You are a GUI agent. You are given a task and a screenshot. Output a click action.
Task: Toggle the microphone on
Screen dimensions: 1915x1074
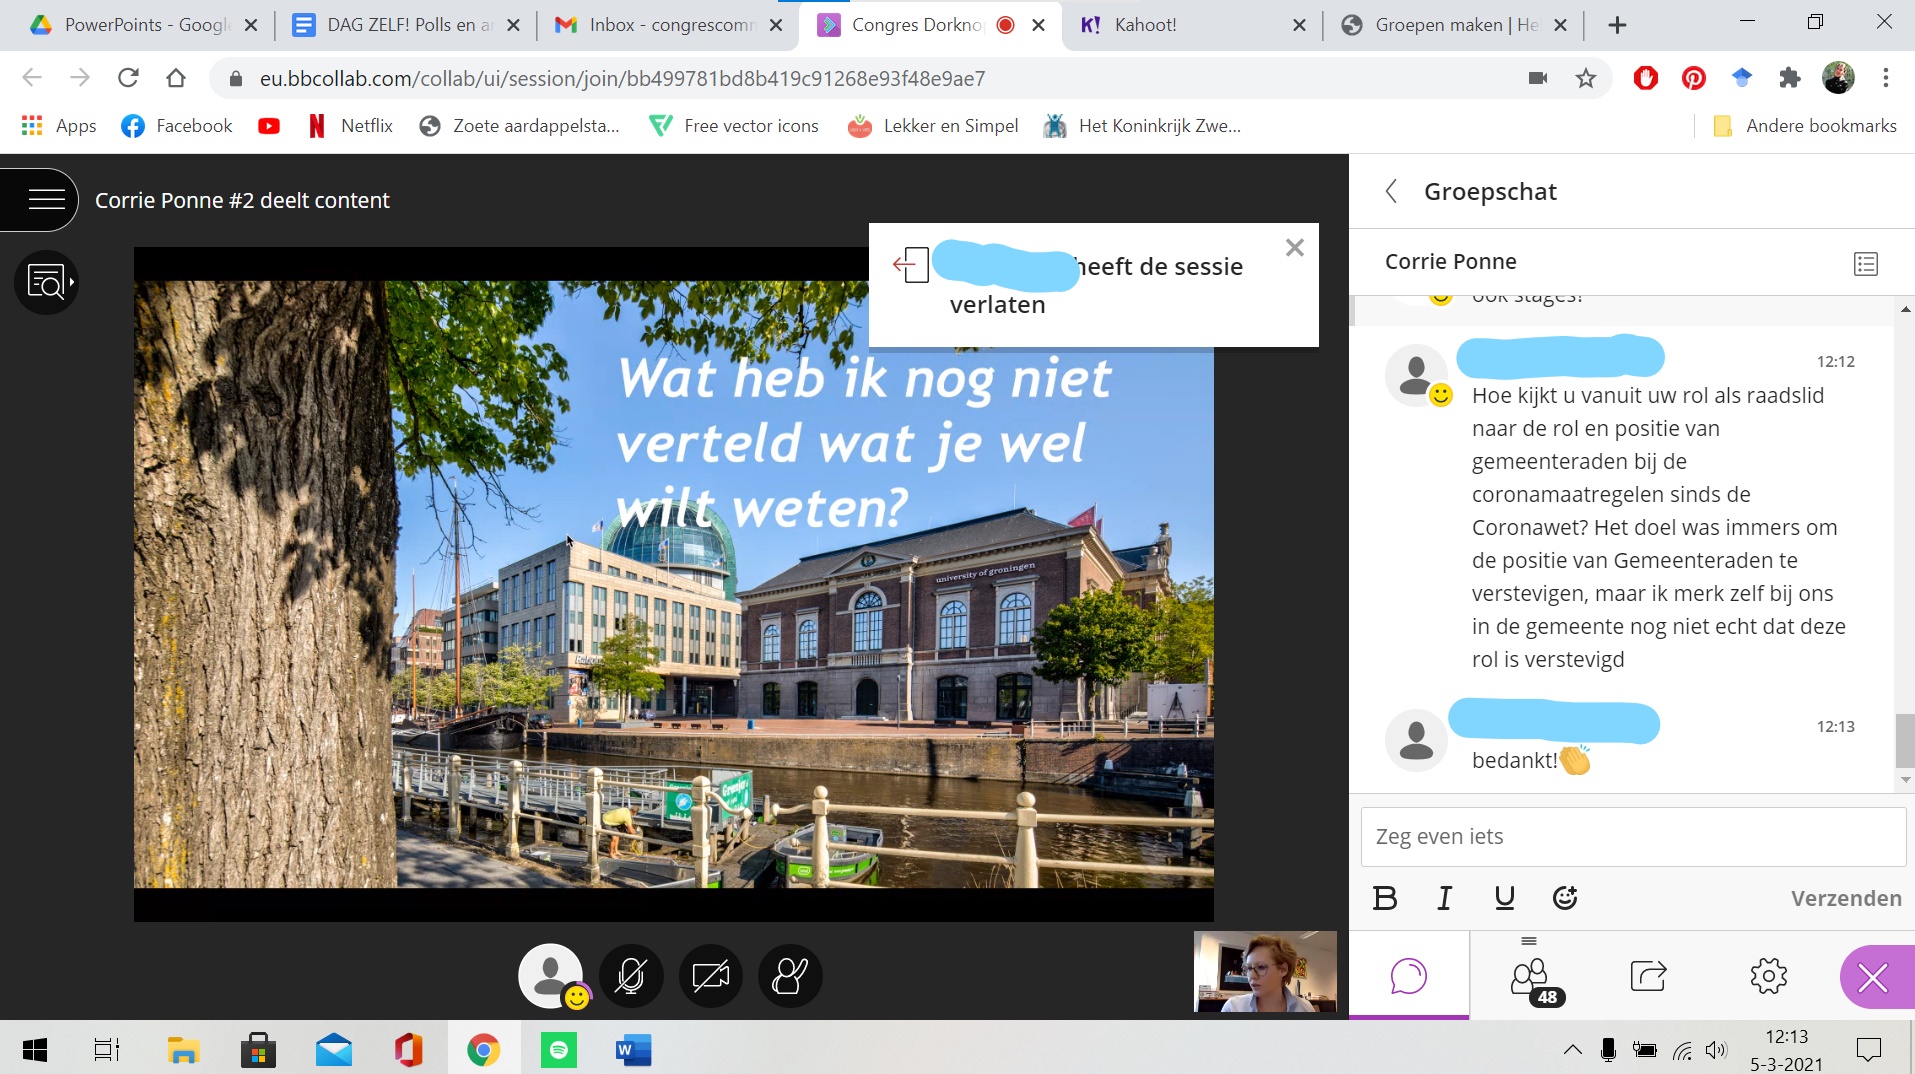click(x=630, y=975)
